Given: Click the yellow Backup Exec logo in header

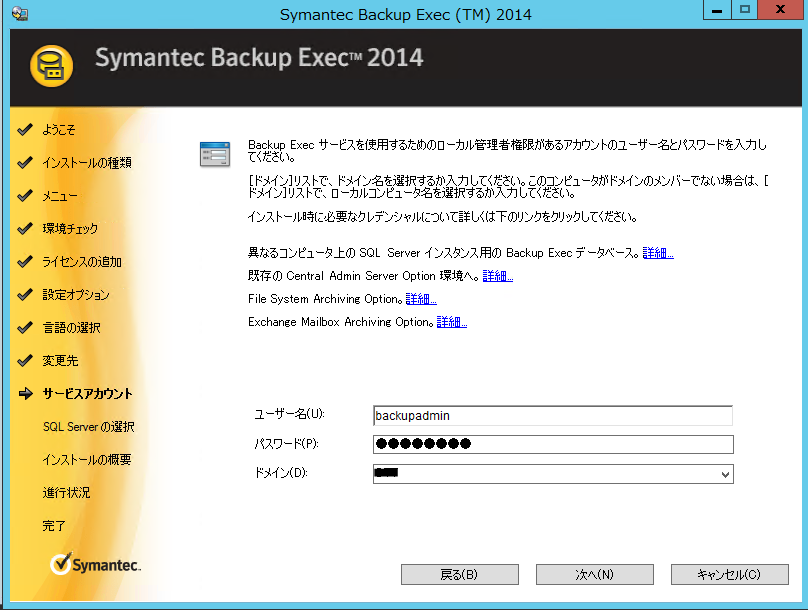Looking at the screenshot, I should (52, 66).
